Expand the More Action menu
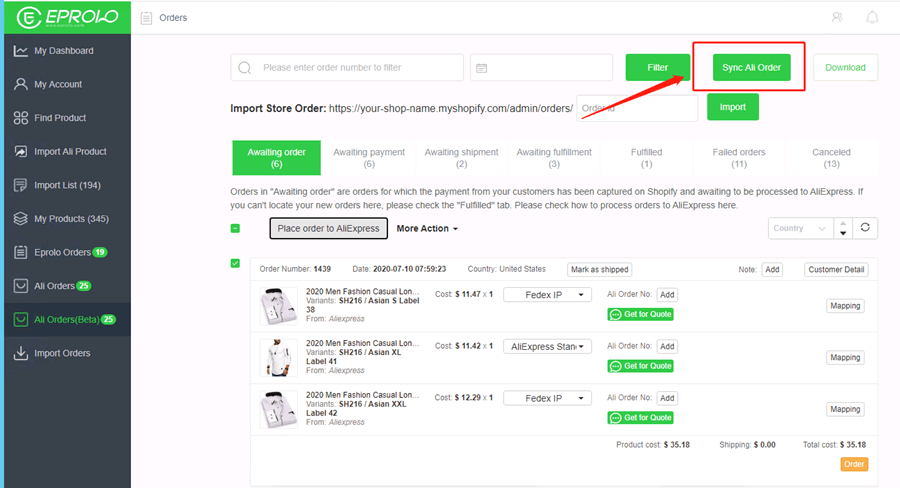This screenshot has width=900, height=488. coord(427,228)
